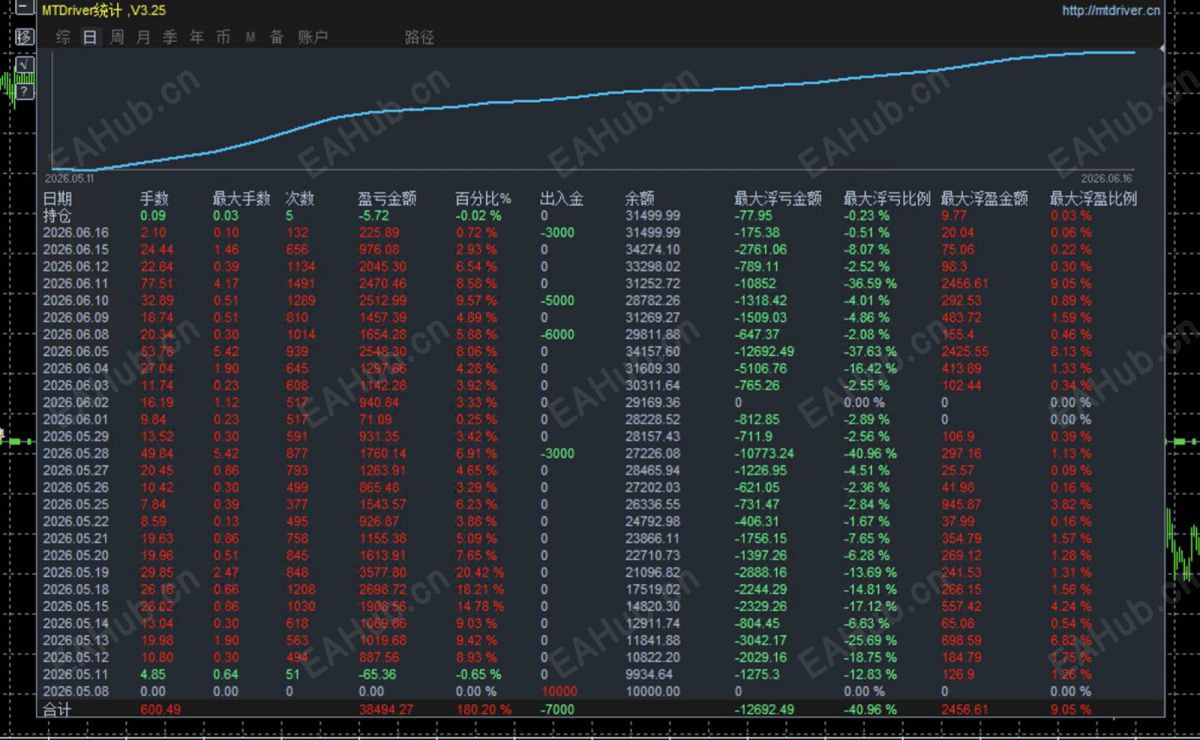1200x740 pixels.
Task: Click the 日期 column header
Action: (58, 199)
